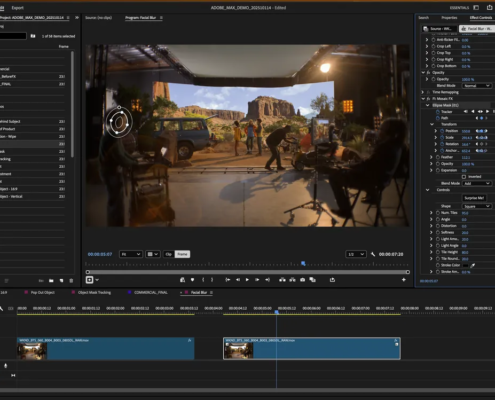This screenshot has height=400, width=495.
Task: Open the mask Blend Mode Add dropdown
Action: [477, 183]
